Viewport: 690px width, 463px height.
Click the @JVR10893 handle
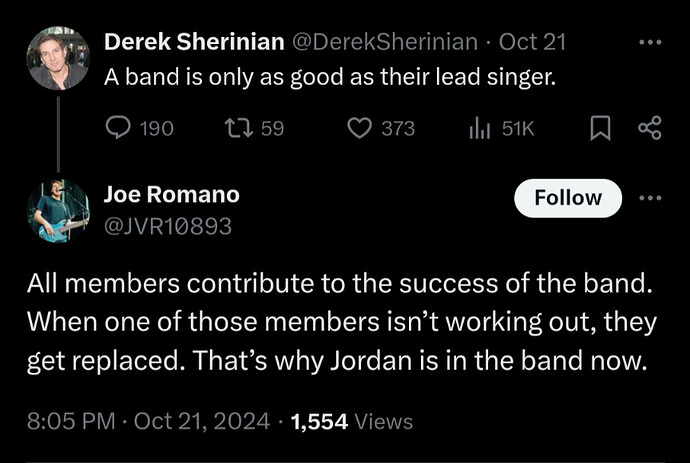(x=168, y=226)
